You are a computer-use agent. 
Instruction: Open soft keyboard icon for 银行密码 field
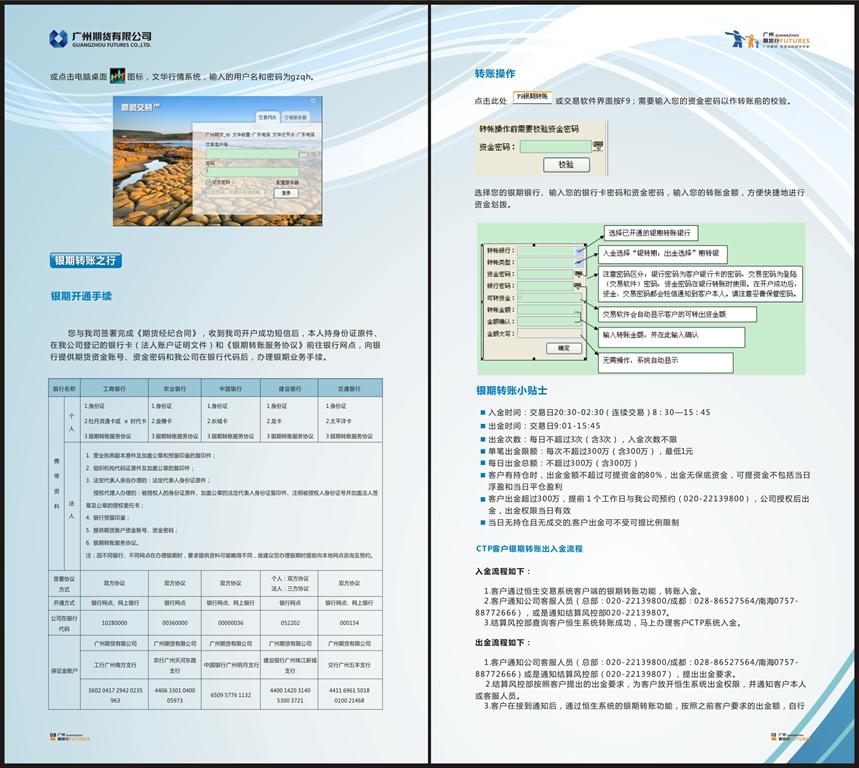(x=579, y=285)
